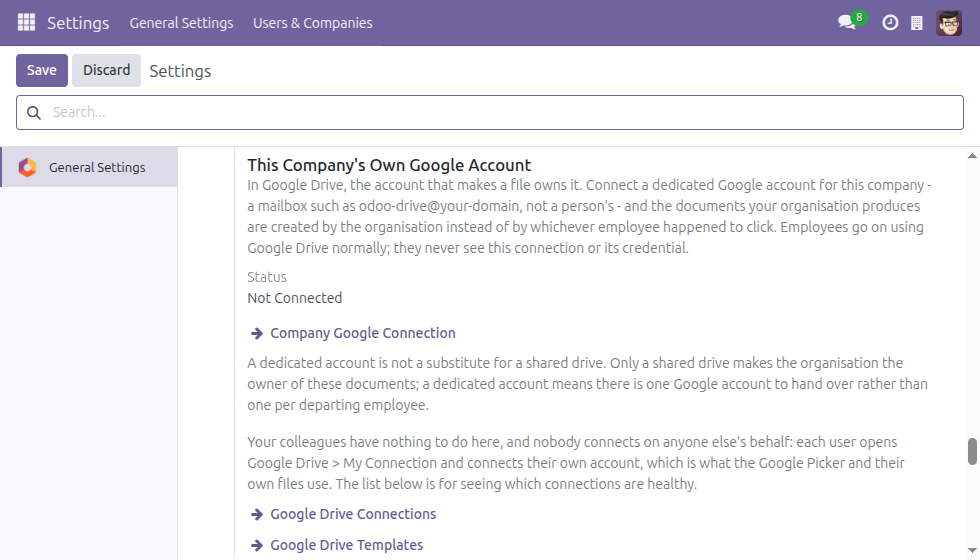Click the 'Not Connected' status value

[294, 298]
